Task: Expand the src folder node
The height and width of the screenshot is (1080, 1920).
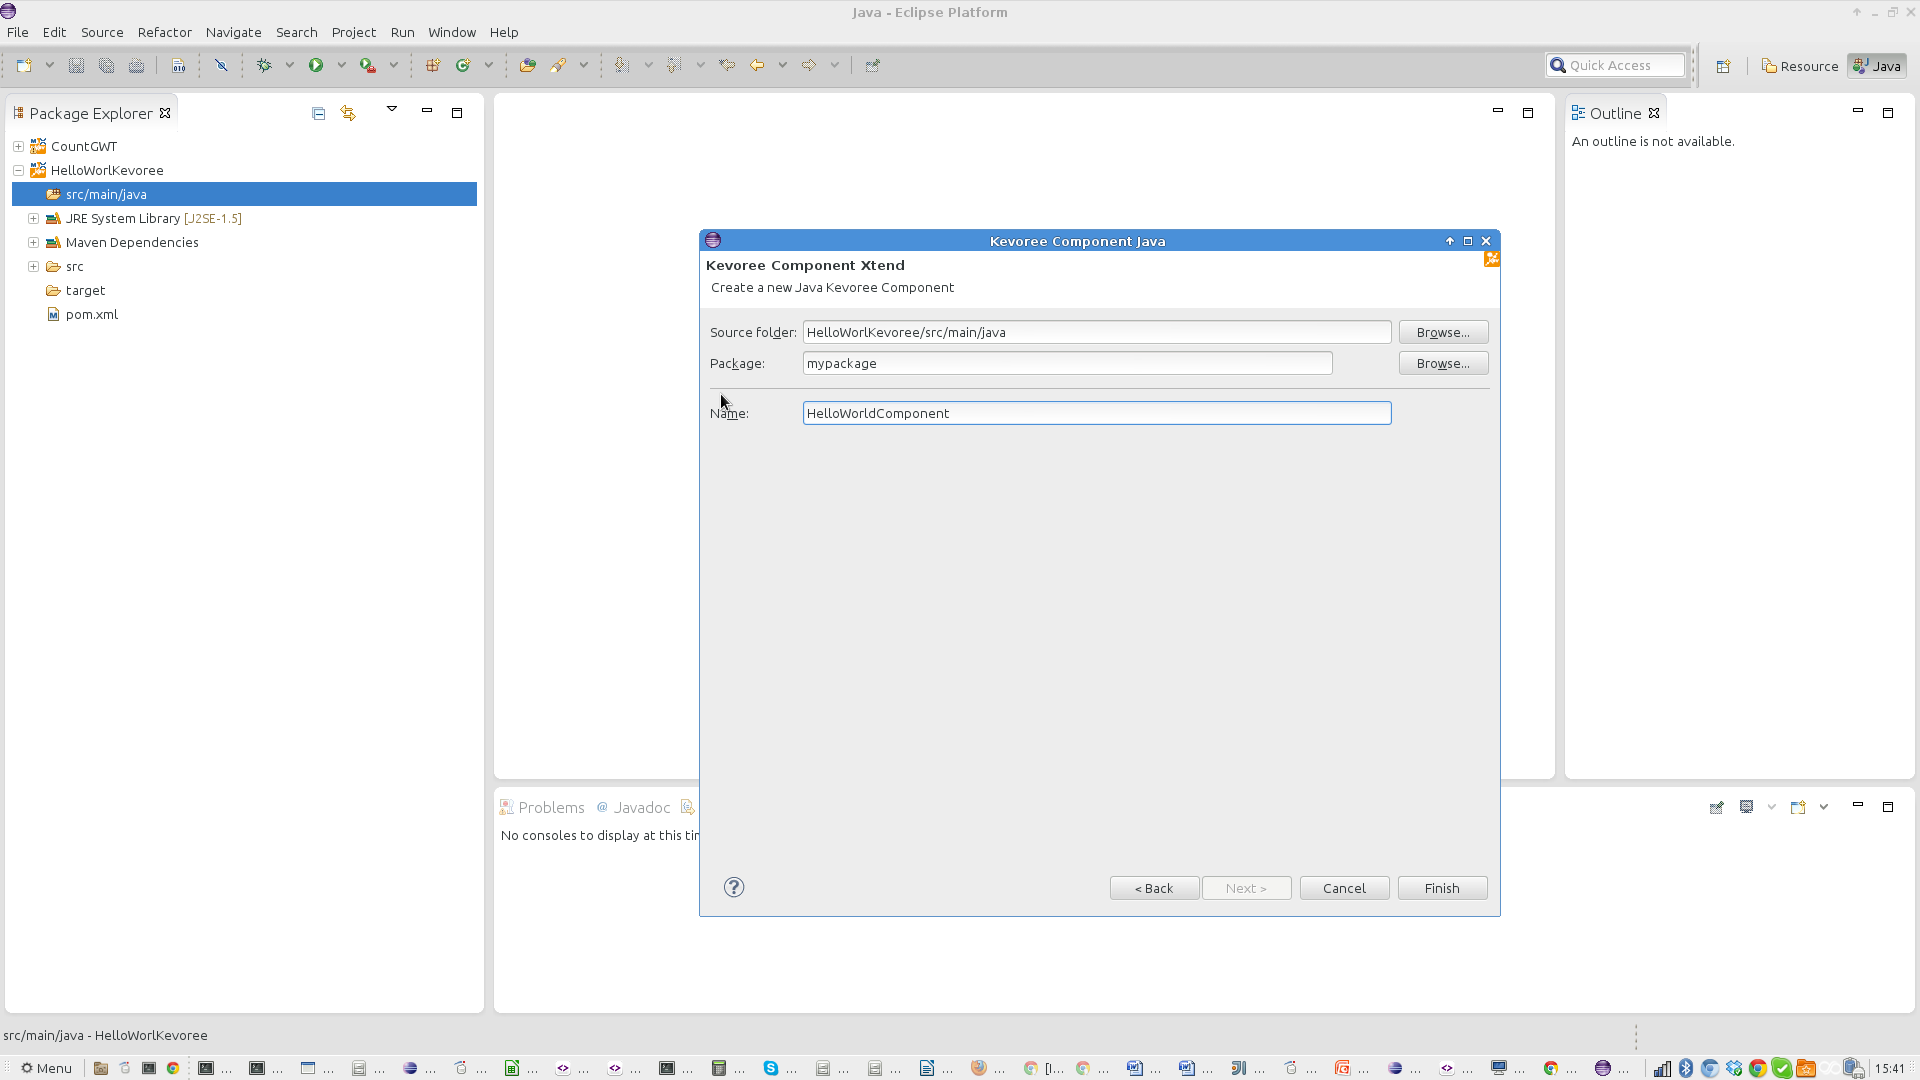Action: tap(33, 266)
